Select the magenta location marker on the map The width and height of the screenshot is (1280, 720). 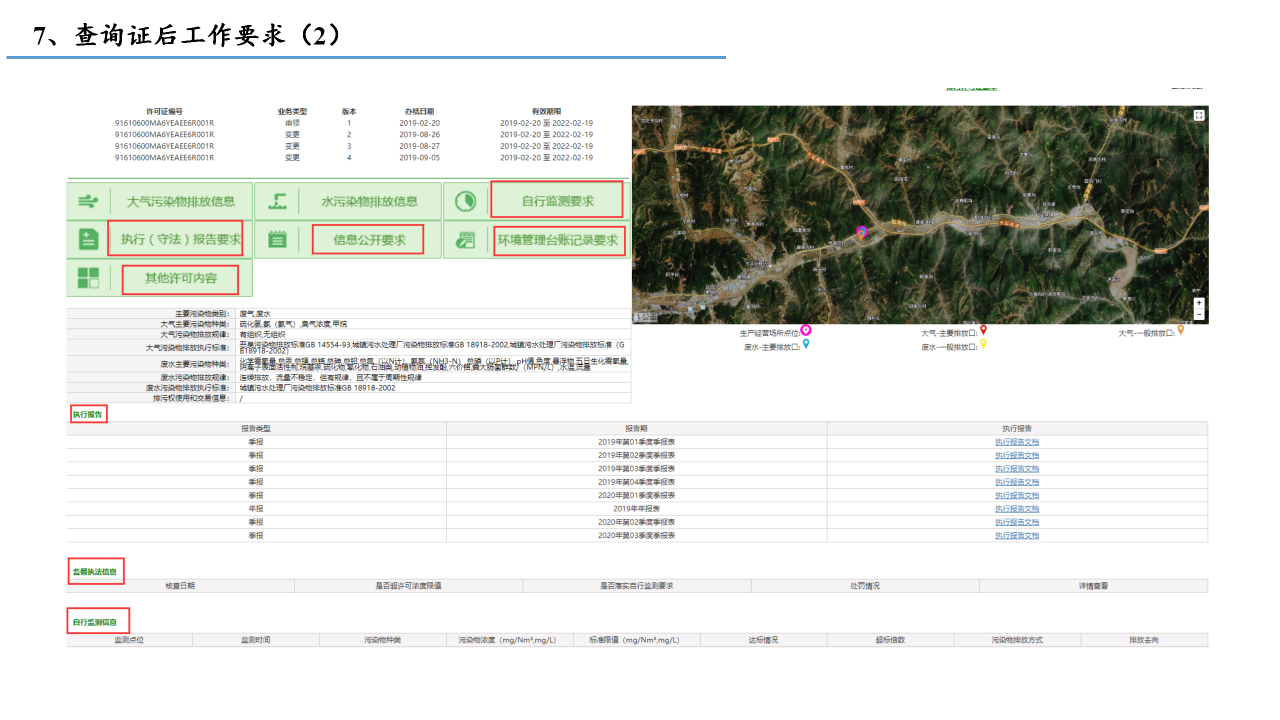tap(861, 231)
